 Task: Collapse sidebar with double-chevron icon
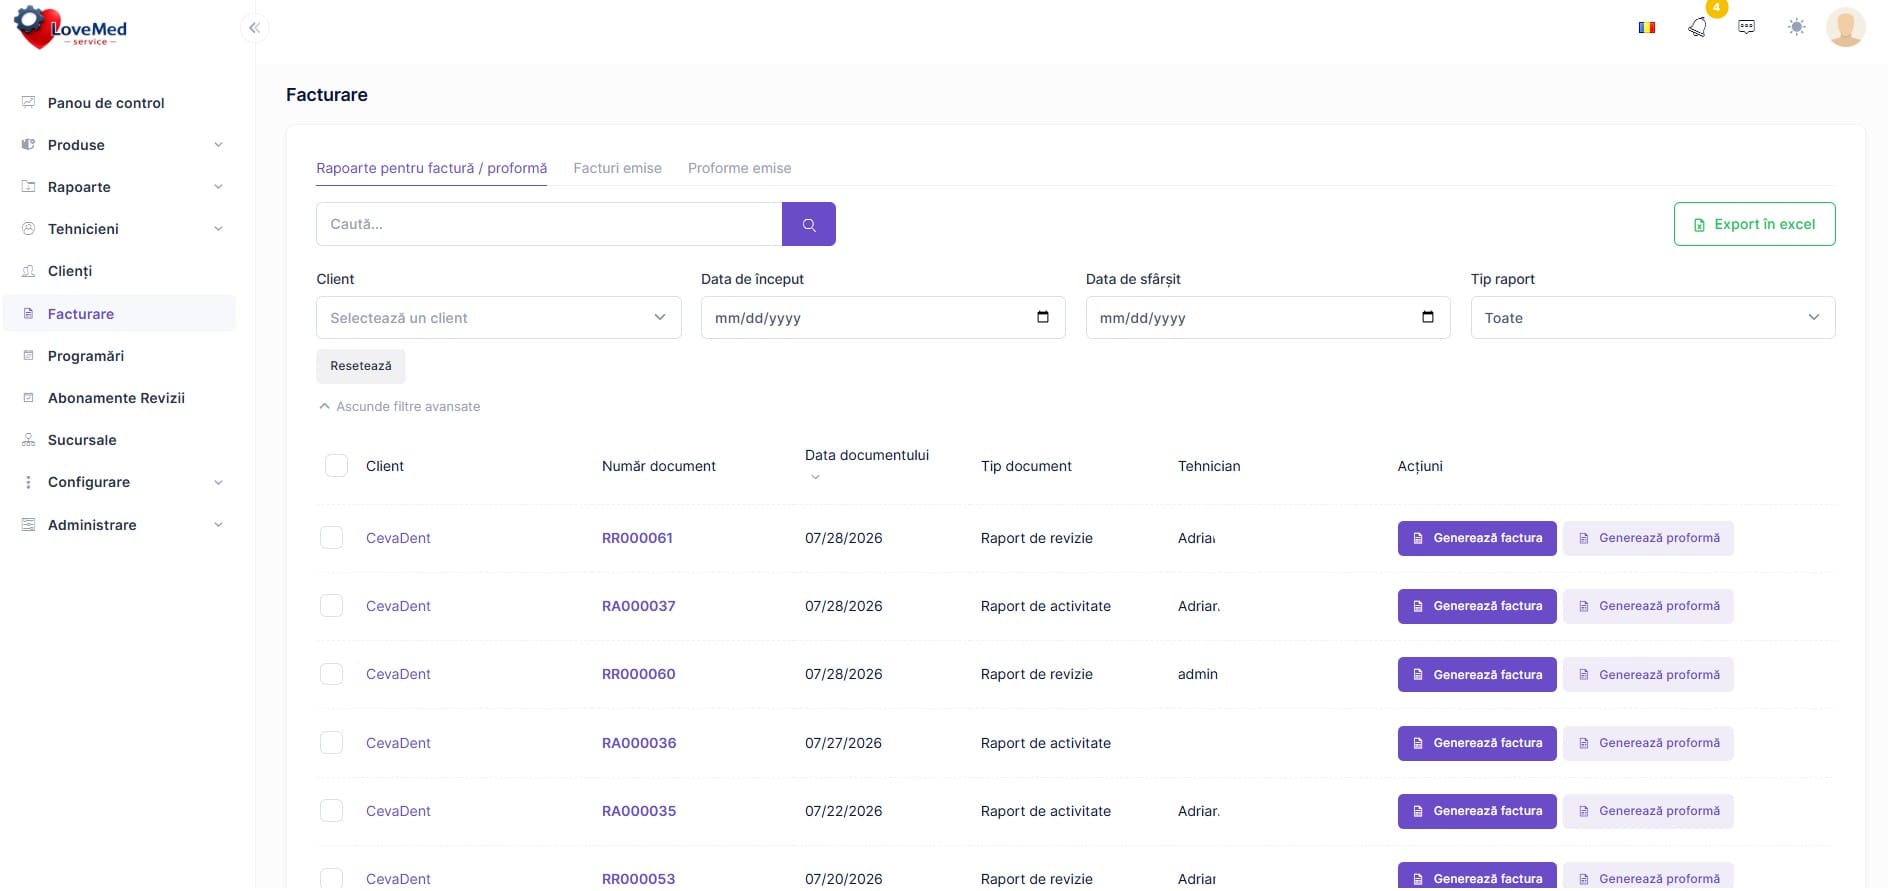[x=254, y=28]
